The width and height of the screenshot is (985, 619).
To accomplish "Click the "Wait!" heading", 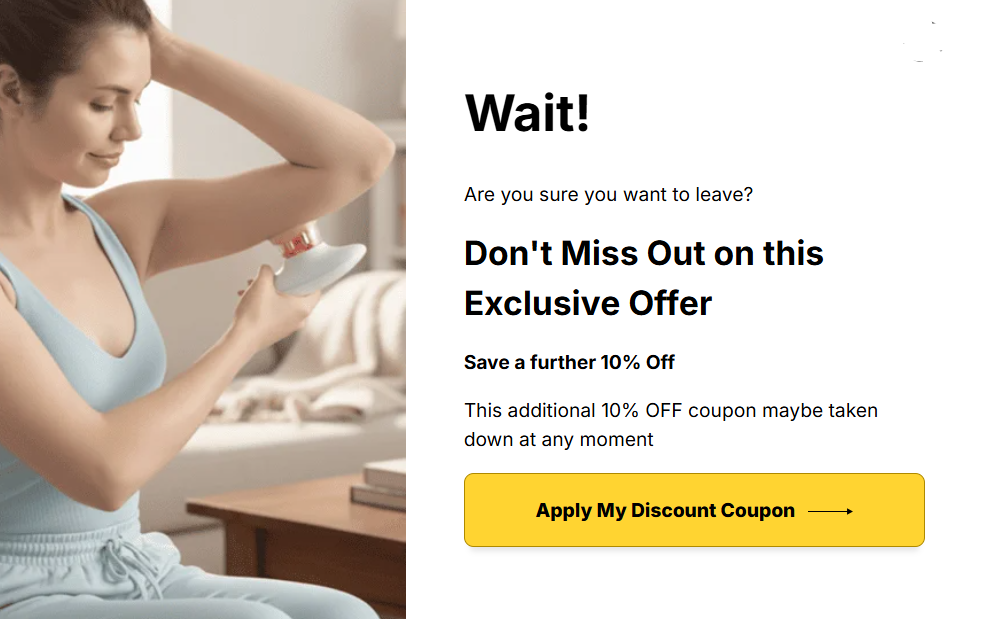I will 527,113.
